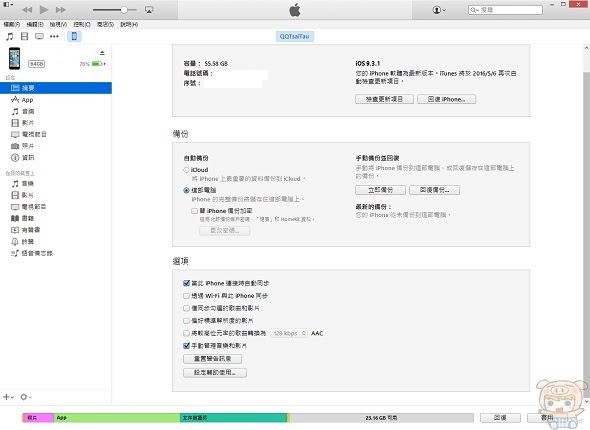Viewport: 590px width, 430px height.
Task: Open the 檔案(F) File menu
Action: 12,24
